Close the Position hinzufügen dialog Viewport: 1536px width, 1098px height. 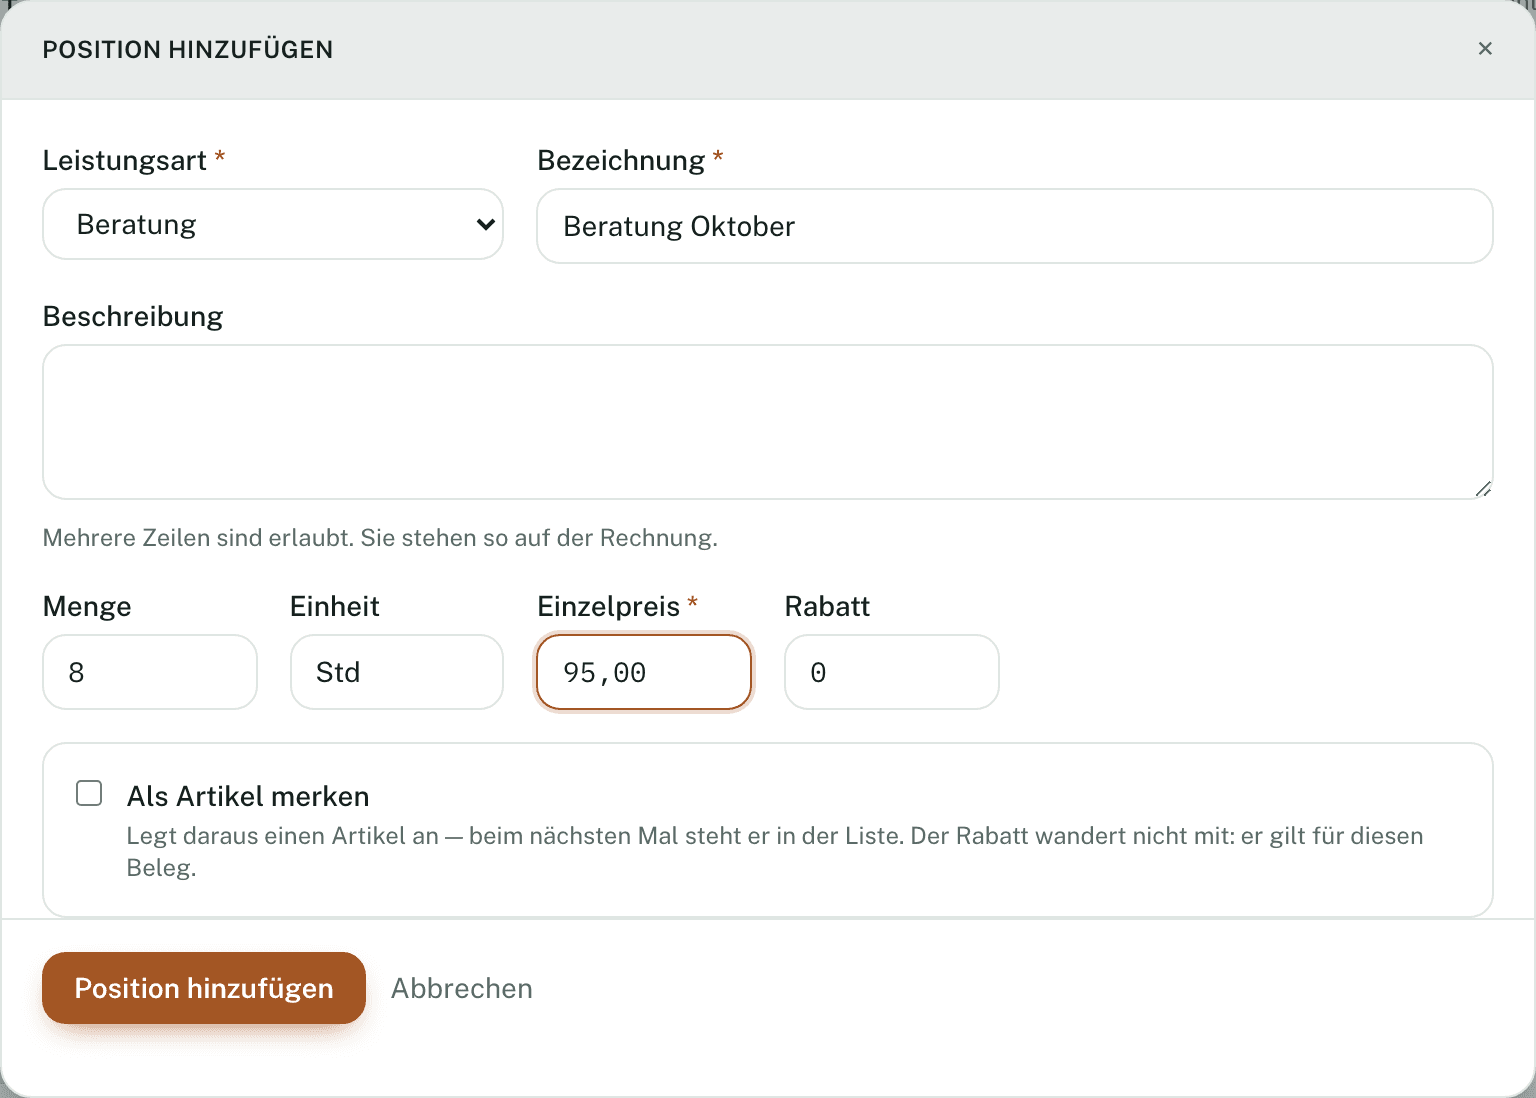1485,49
